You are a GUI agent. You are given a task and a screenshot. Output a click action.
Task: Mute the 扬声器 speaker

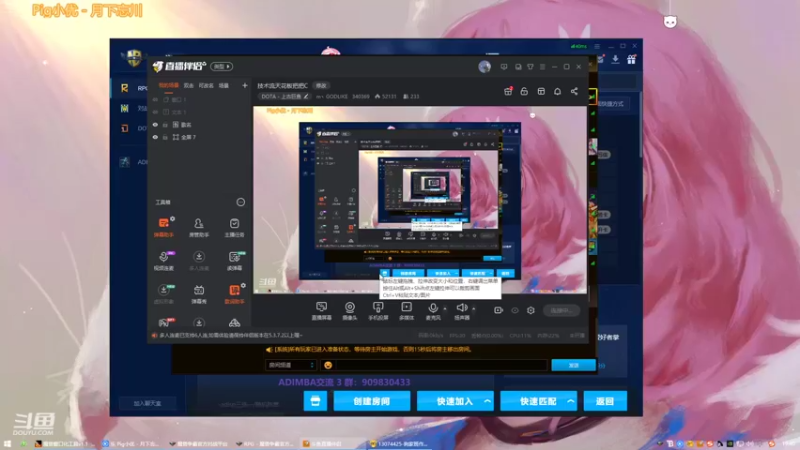pyautogui.click(x=462, y=310)
